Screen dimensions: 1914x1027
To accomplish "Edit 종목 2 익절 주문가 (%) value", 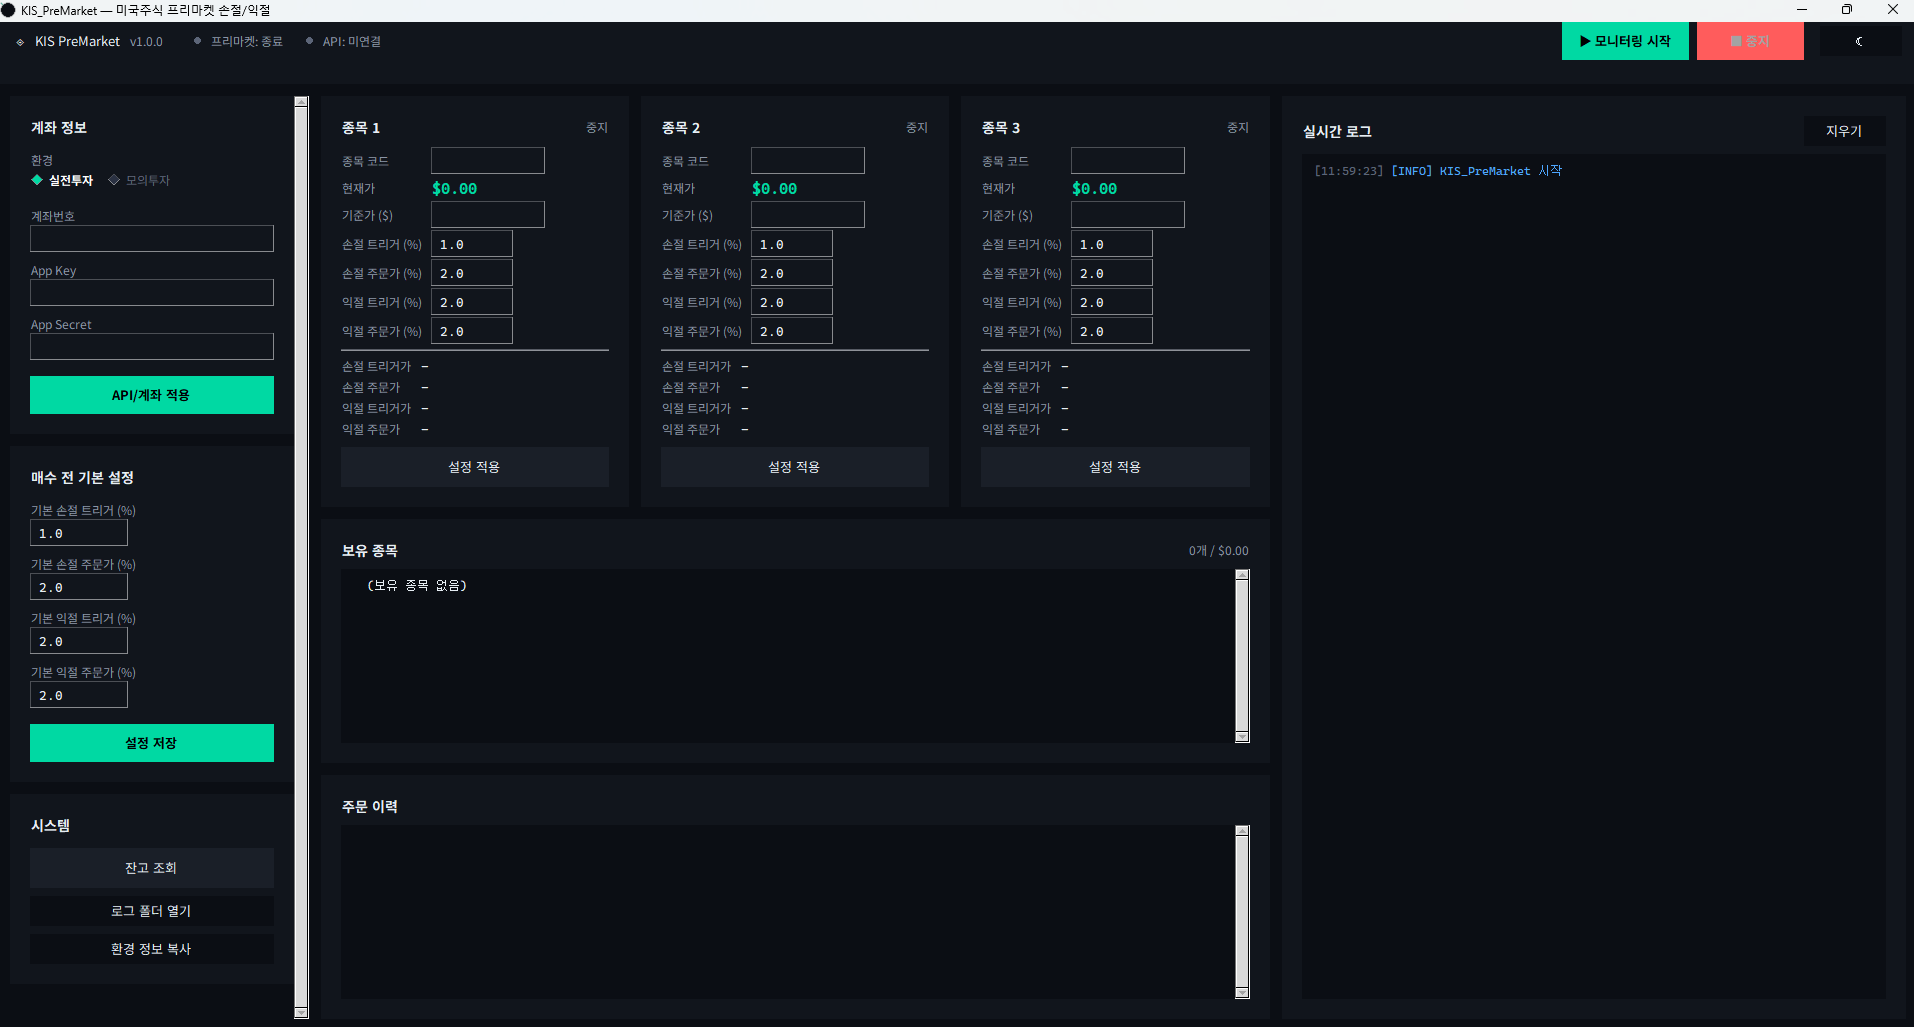I will 792,331.
